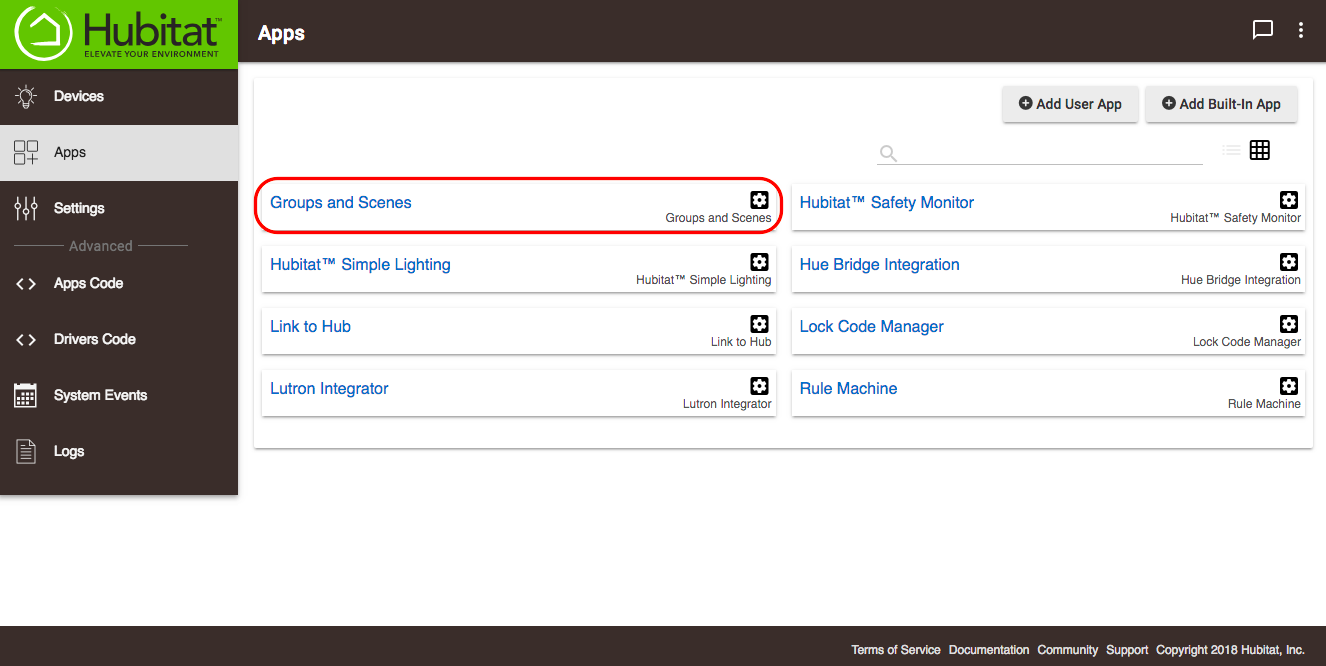Open gear settings for Link to Hub

click(760, 324)
